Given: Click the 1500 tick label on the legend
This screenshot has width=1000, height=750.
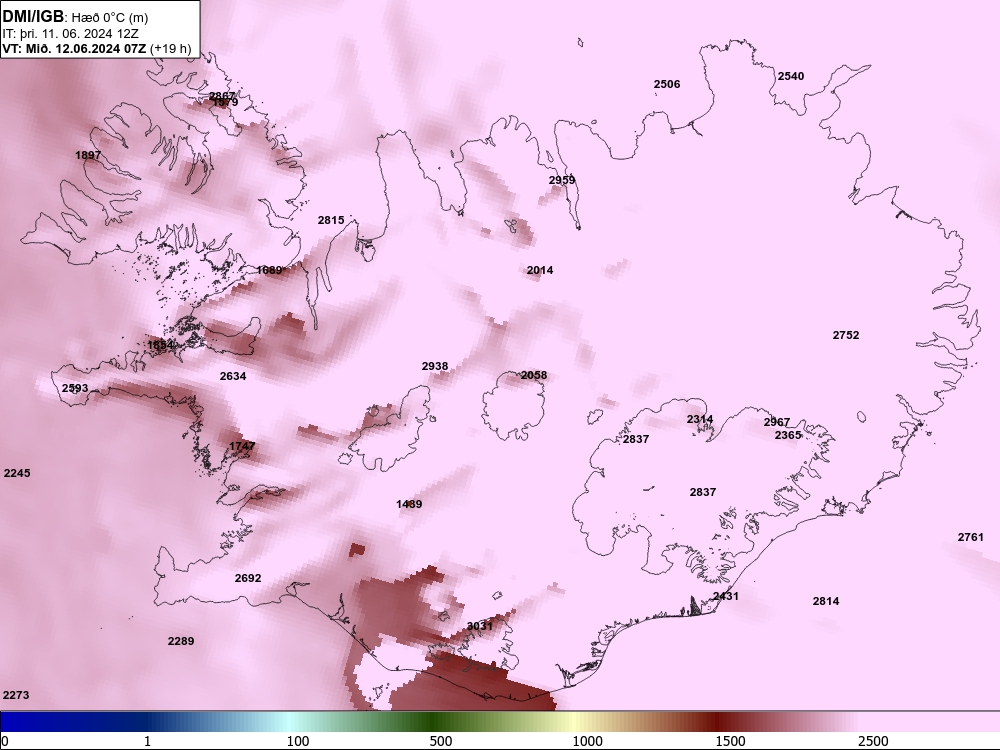Looking at the screenshot, I should [x=730, y=741].
